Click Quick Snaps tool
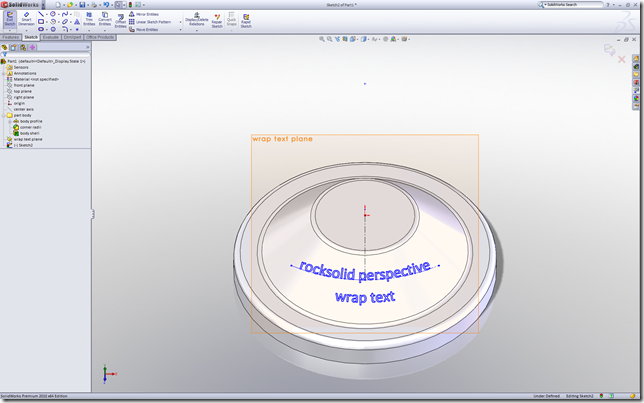644x403 pixels. 232,19
